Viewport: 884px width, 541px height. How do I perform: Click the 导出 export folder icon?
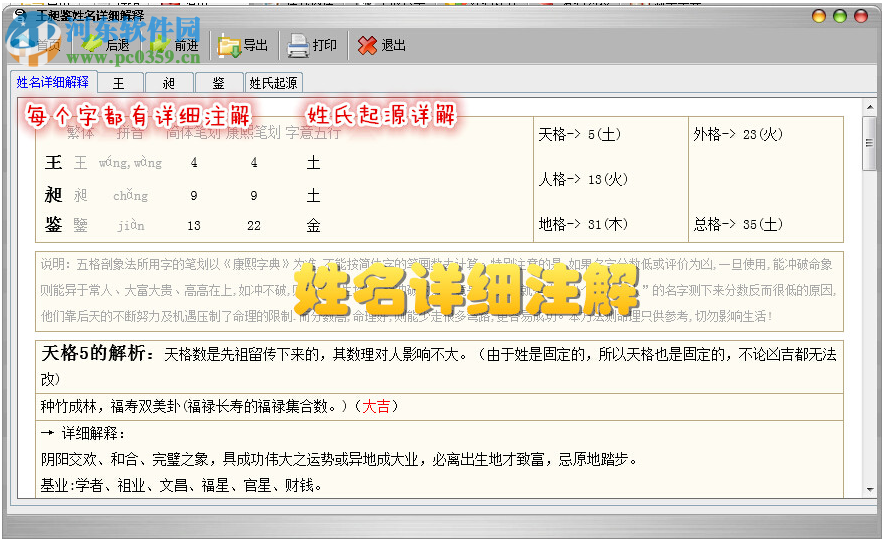point(229,46)
